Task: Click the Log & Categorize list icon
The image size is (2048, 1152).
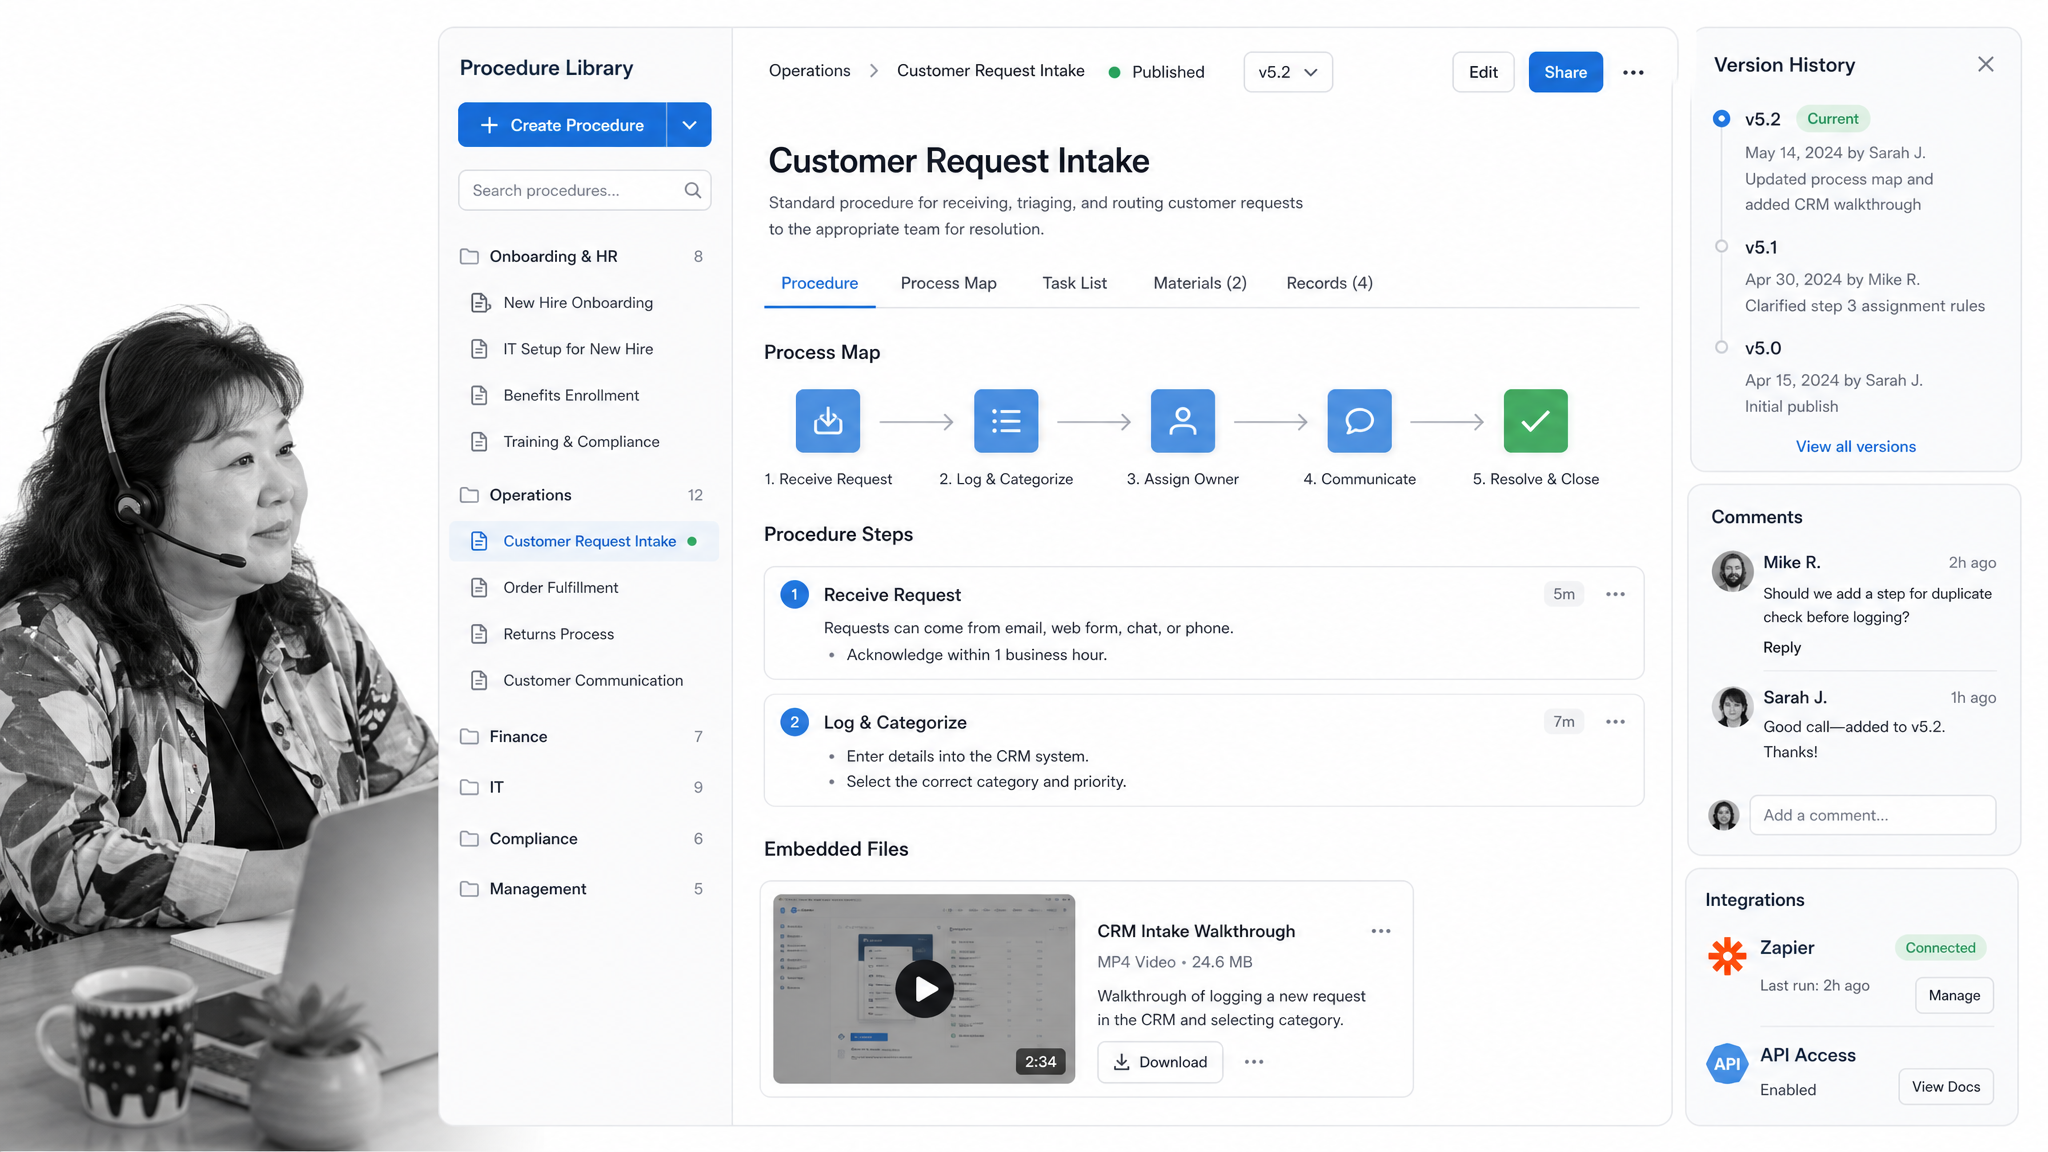Action: click(x=1005, y=421)
